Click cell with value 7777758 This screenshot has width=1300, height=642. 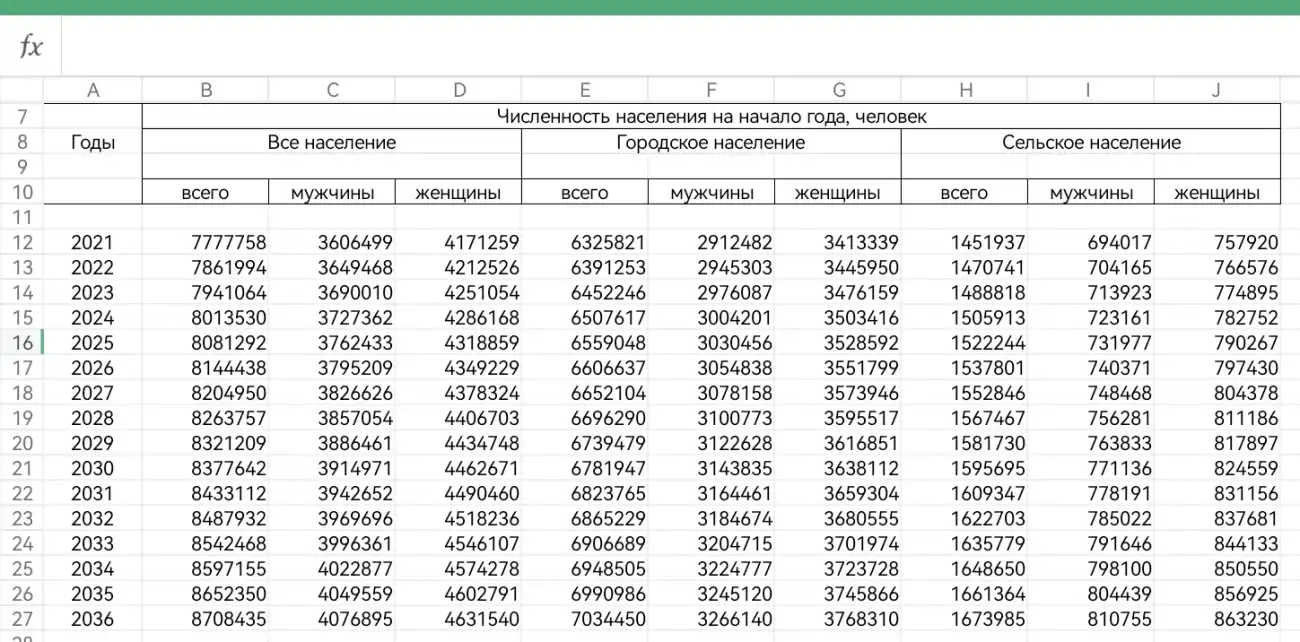point(206,242)
